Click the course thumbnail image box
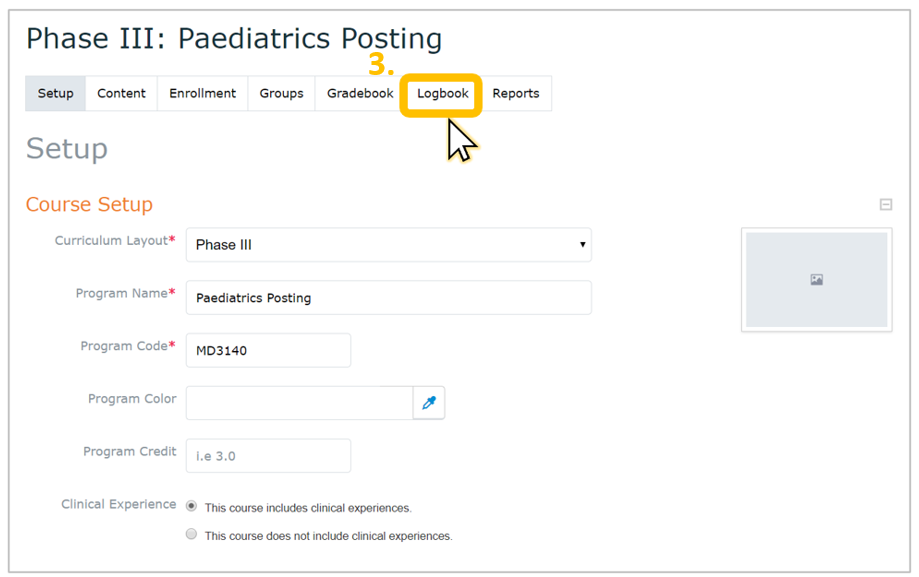Viewport: 919px width, 577px height. point(816,280)
